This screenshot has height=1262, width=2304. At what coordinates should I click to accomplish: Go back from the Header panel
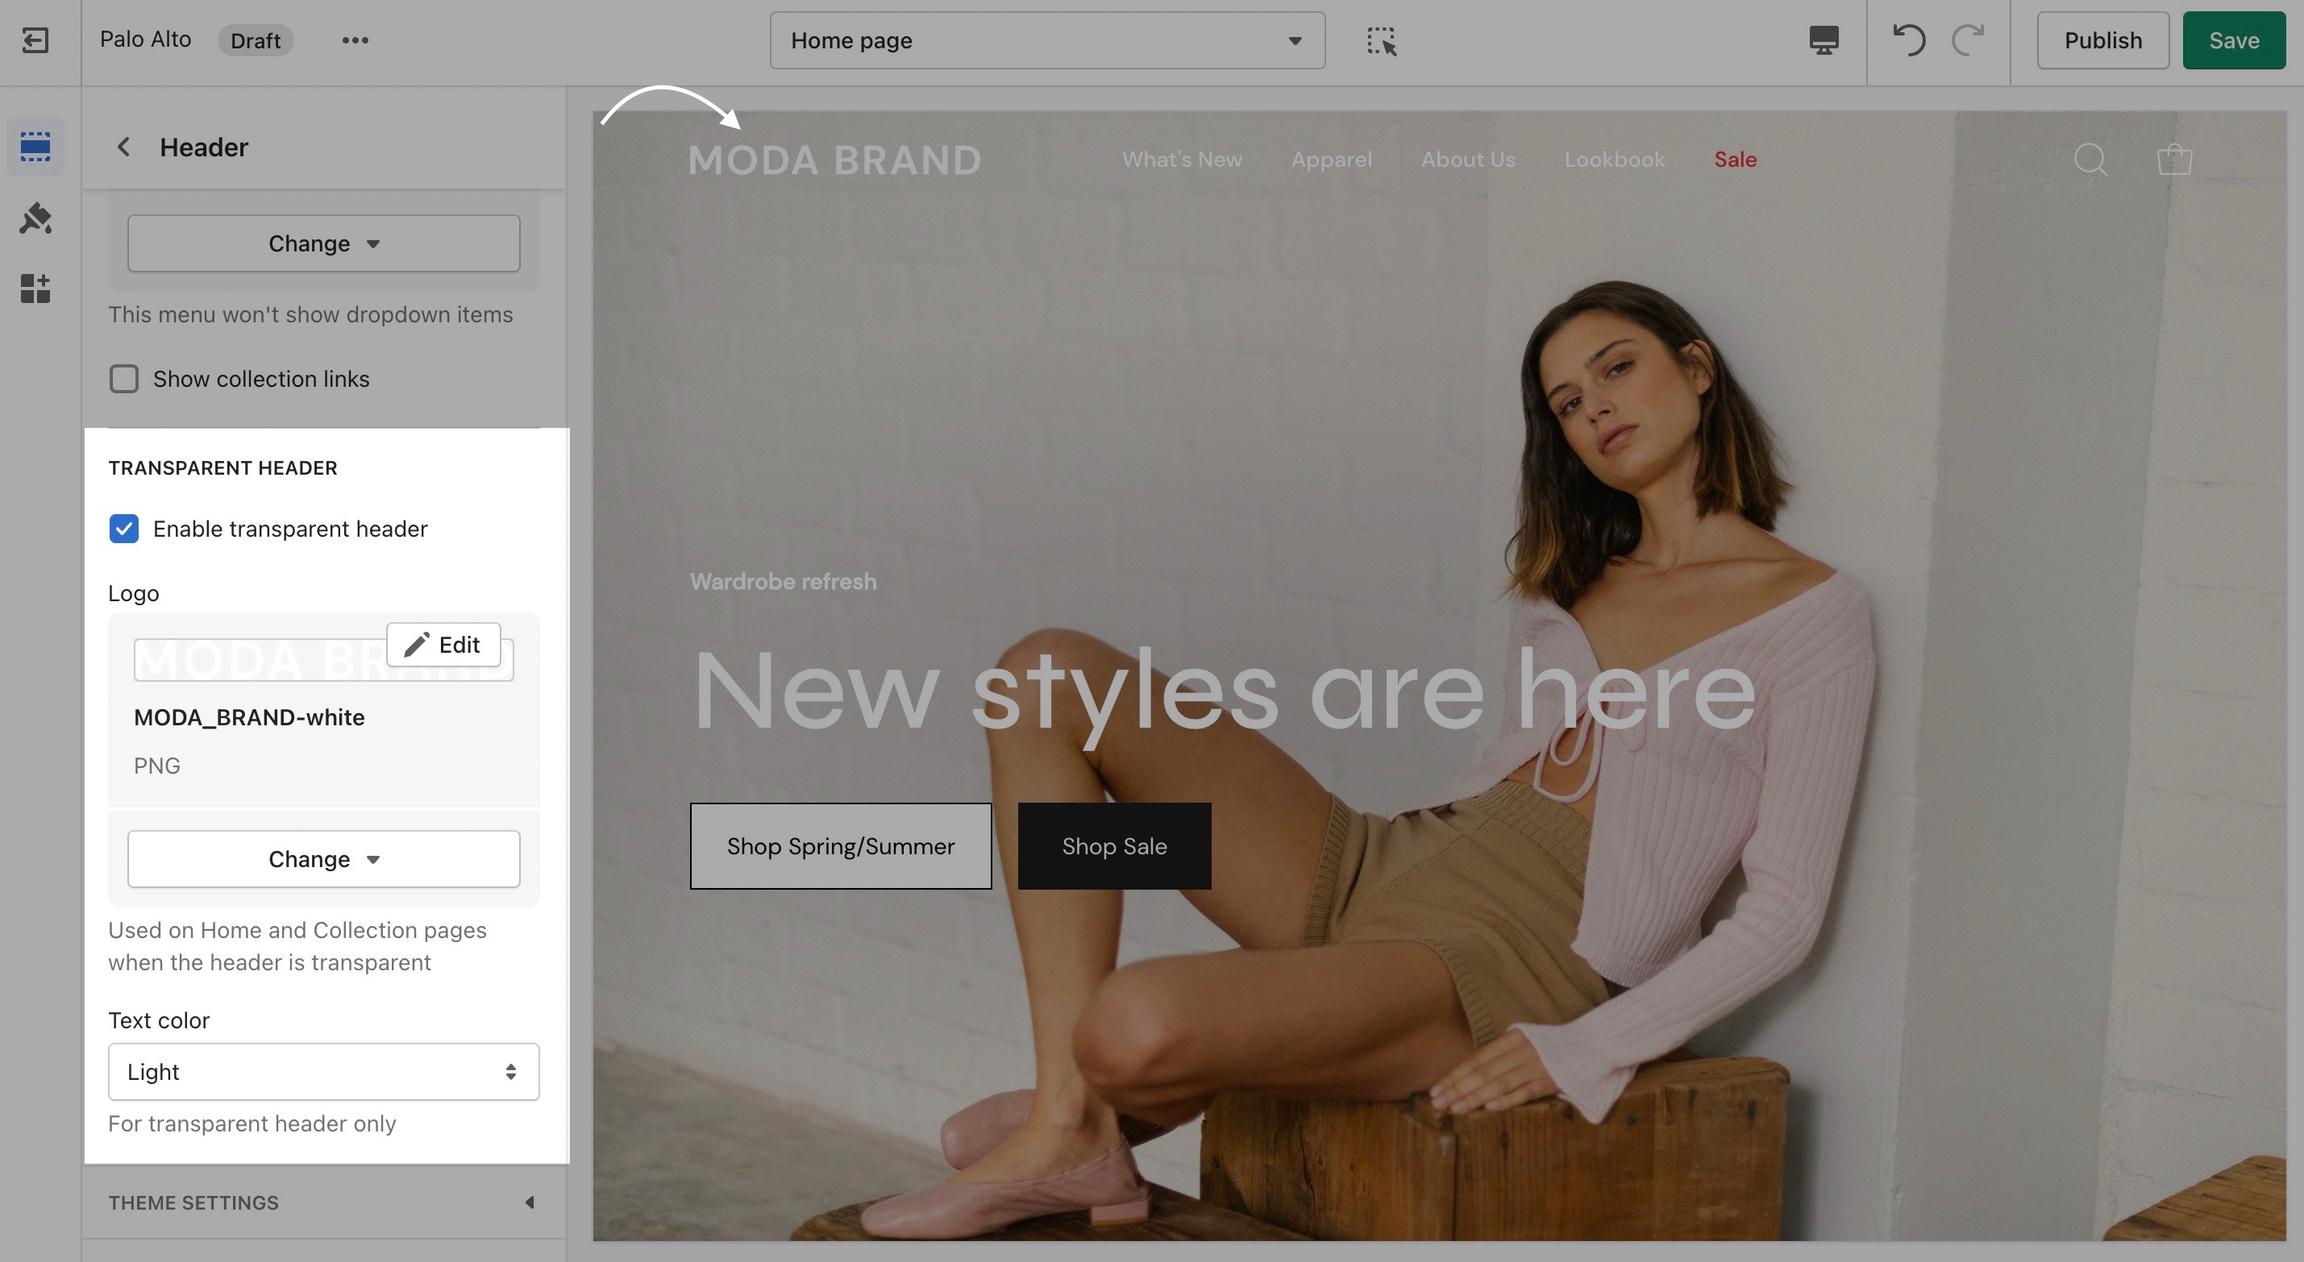pos(124,147)
